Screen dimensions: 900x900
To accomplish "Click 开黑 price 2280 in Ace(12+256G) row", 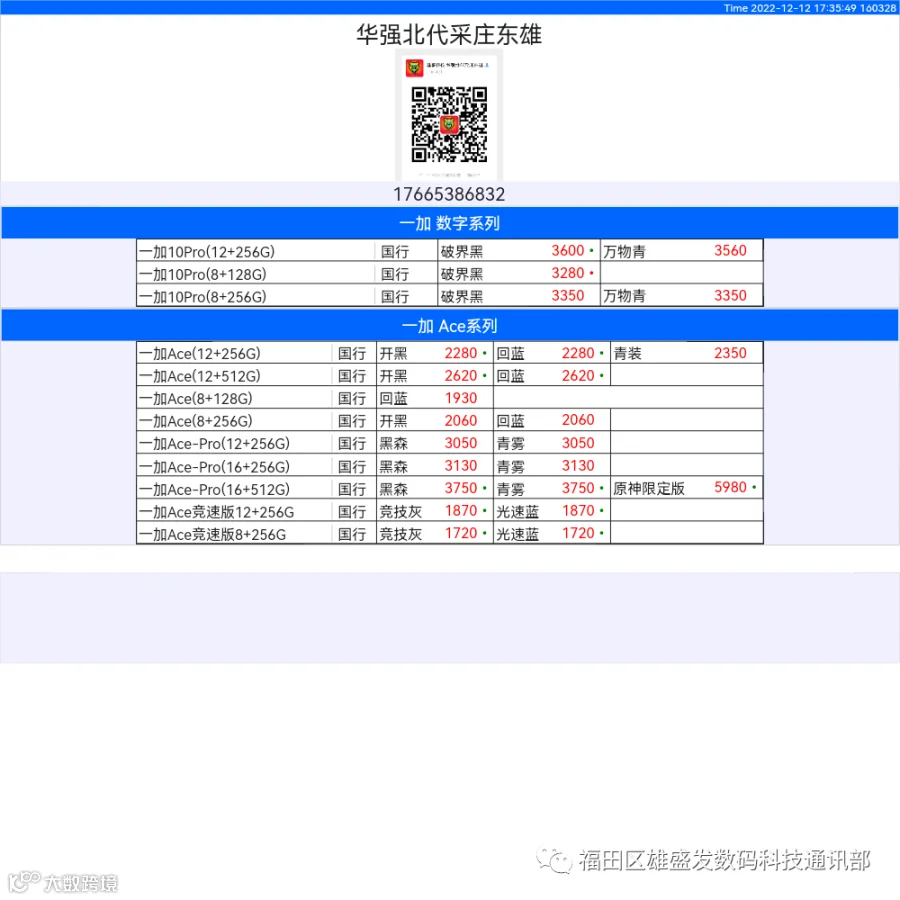I will tap(461, 353).
